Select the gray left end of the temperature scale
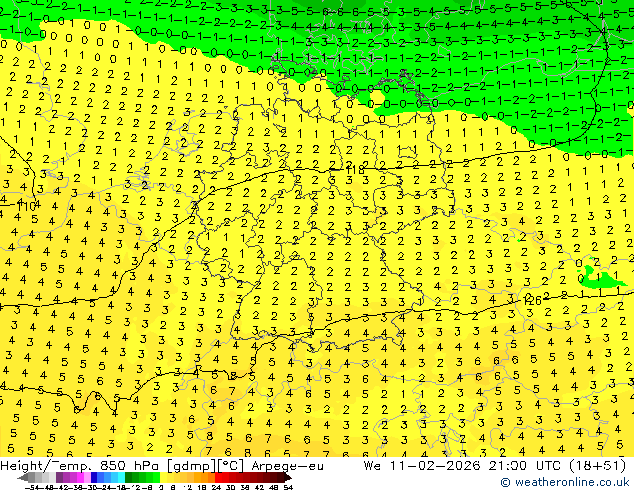Image resolution: width=634 pixels, height=490 pixels. click(x=23, y=478)
